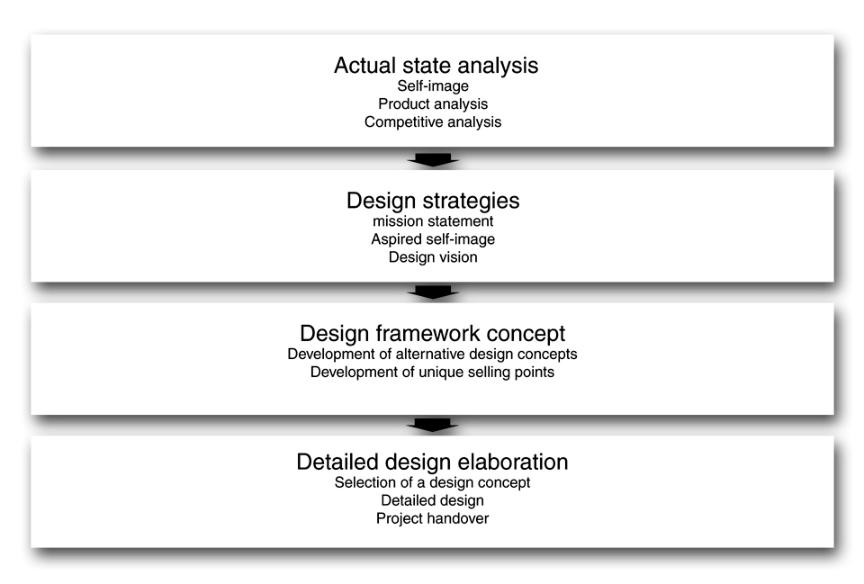Select the 'Project handover' line
This screenshot has height=584, width=864.
point(433,518)
